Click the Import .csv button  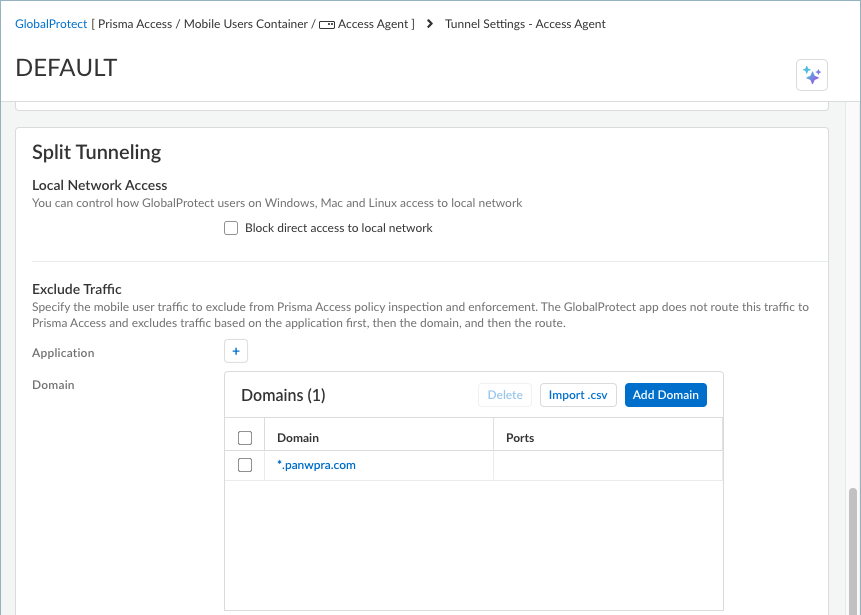click(x=578, y=395)
